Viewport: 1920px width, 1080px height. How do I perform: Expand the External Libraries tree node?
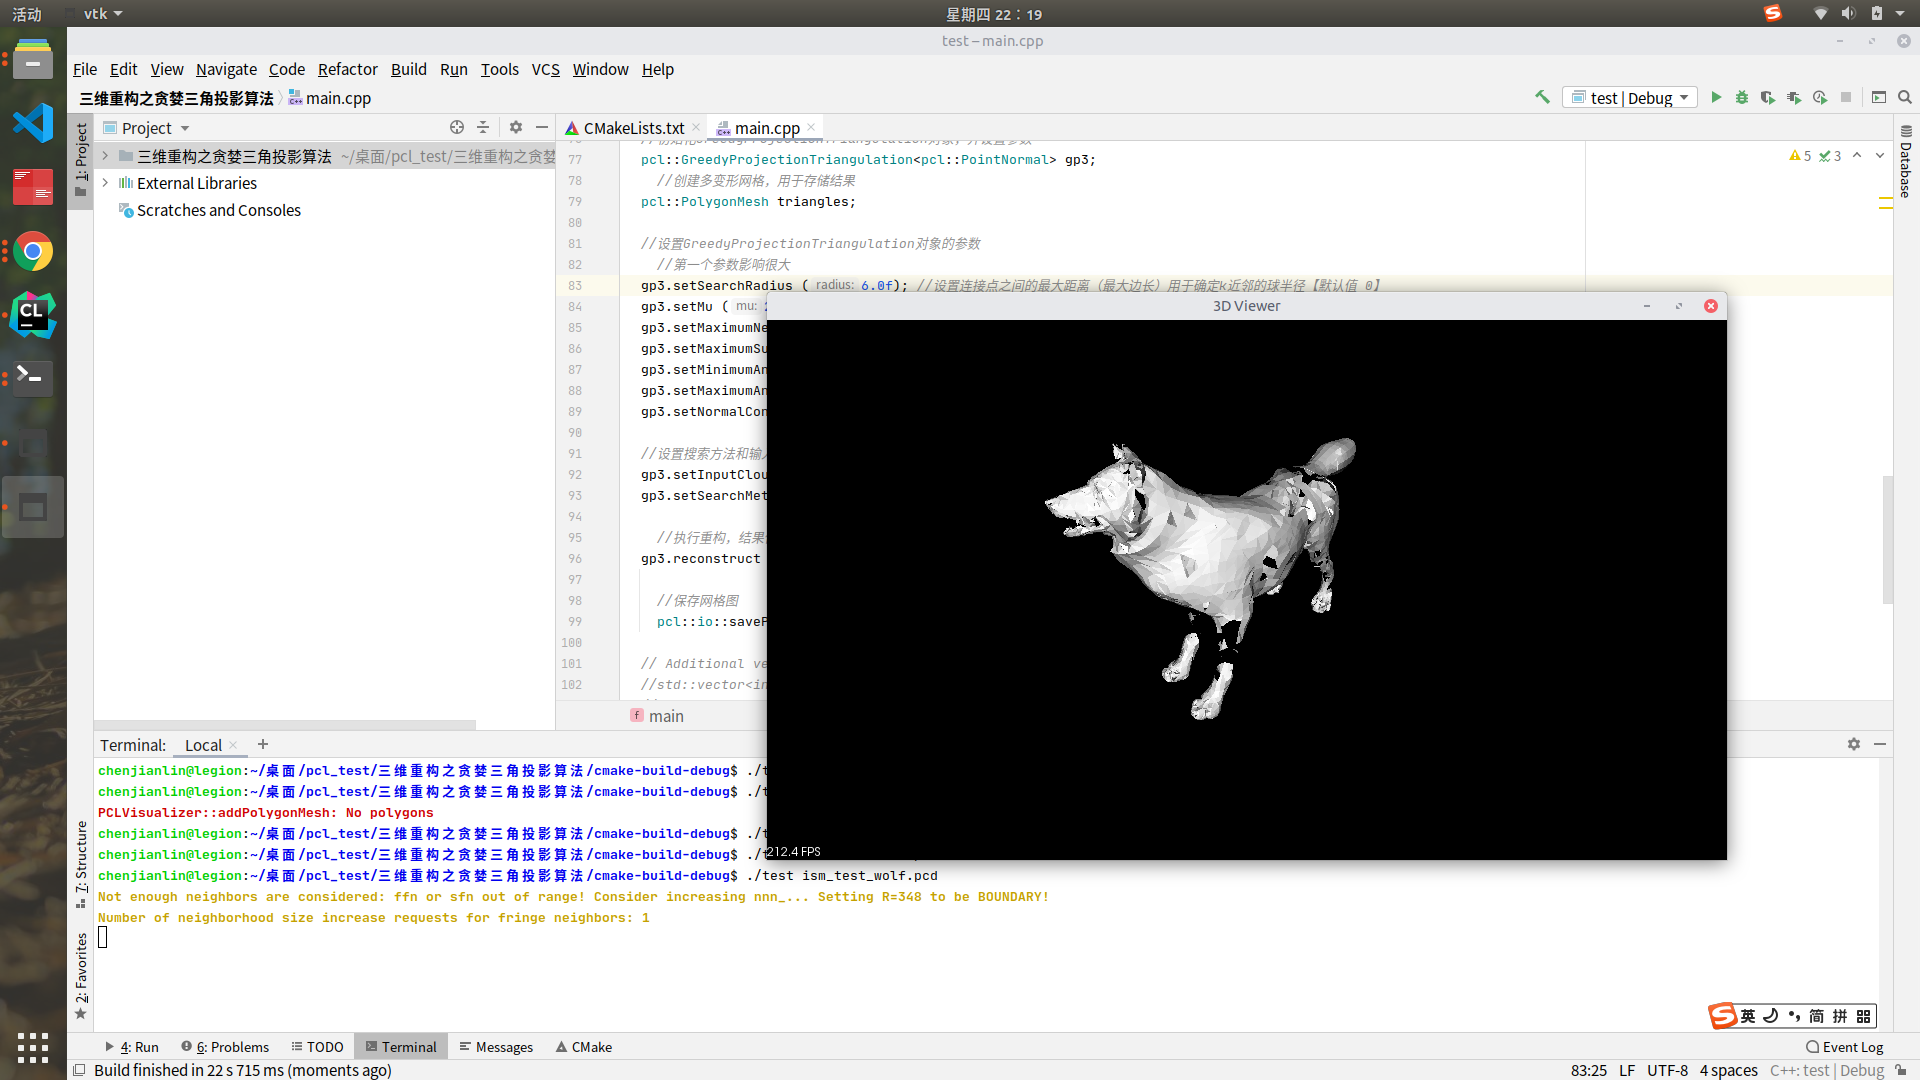tap(105, 183)
